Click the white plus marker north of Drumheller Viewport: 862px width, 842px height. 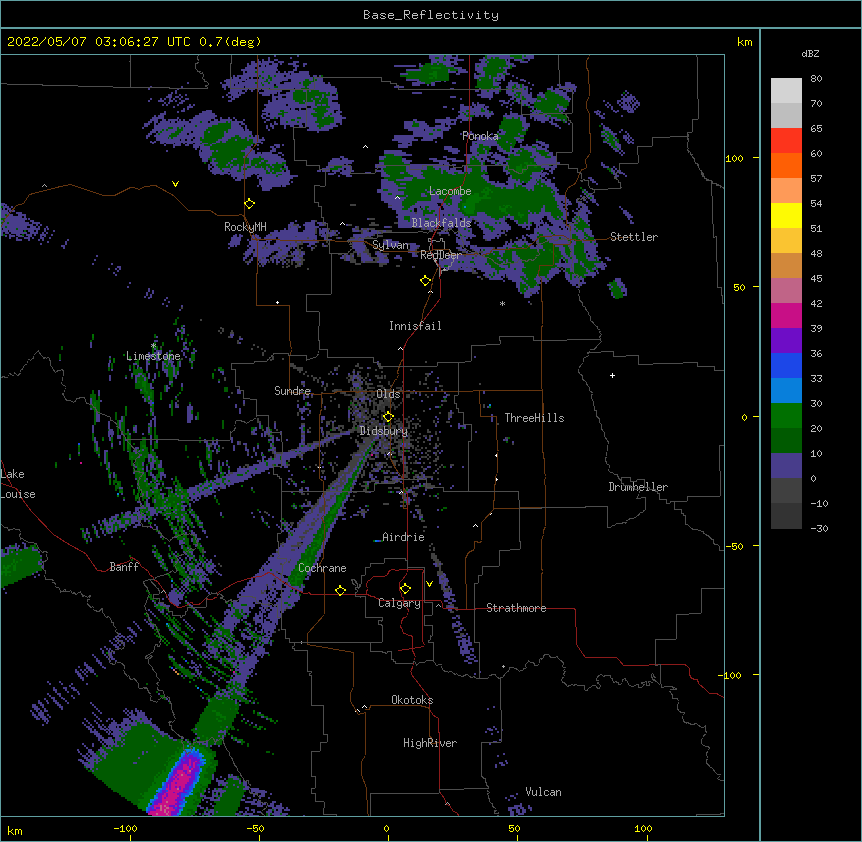tap(612, 375)
